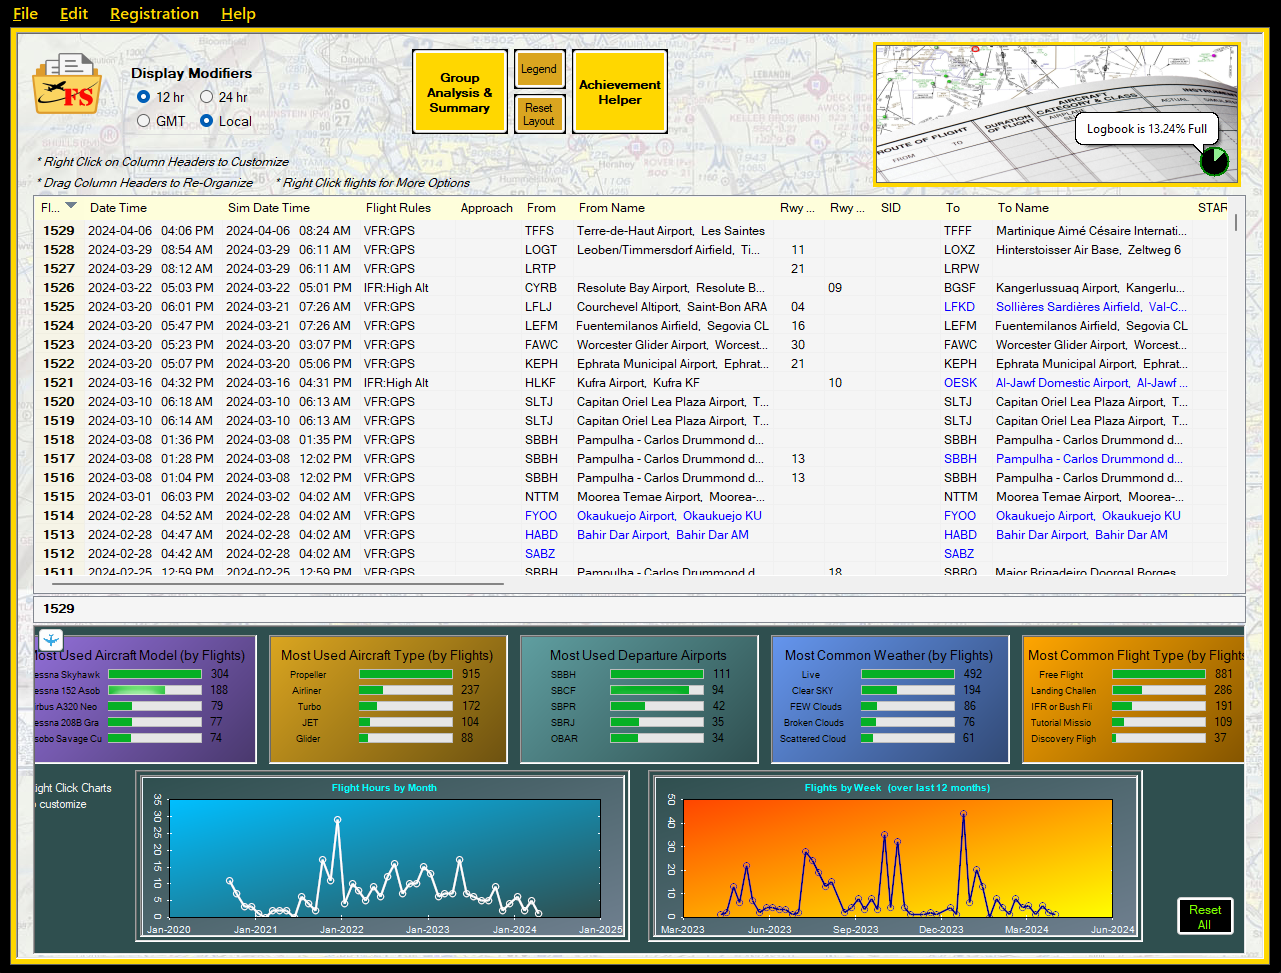Click Most Used Aircraft Type panel title
1281x973 pixels.
[x=386, y=656]
